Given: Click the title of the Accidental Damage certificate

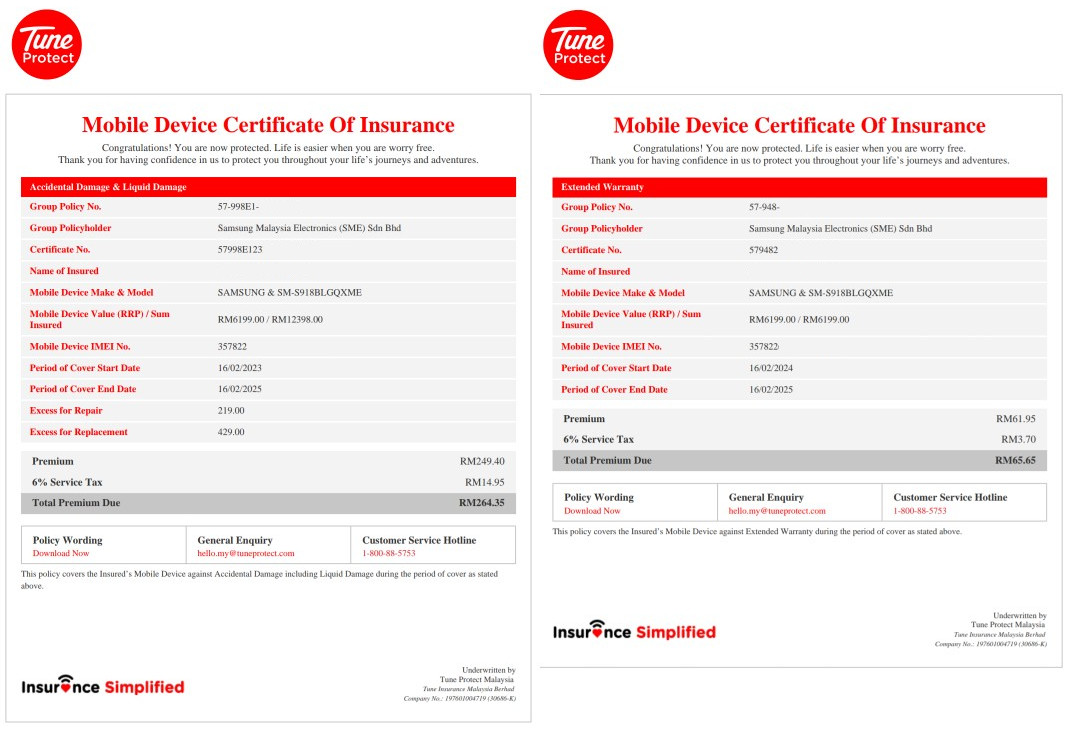Looking at the screenshot, I should pos(268,125).
